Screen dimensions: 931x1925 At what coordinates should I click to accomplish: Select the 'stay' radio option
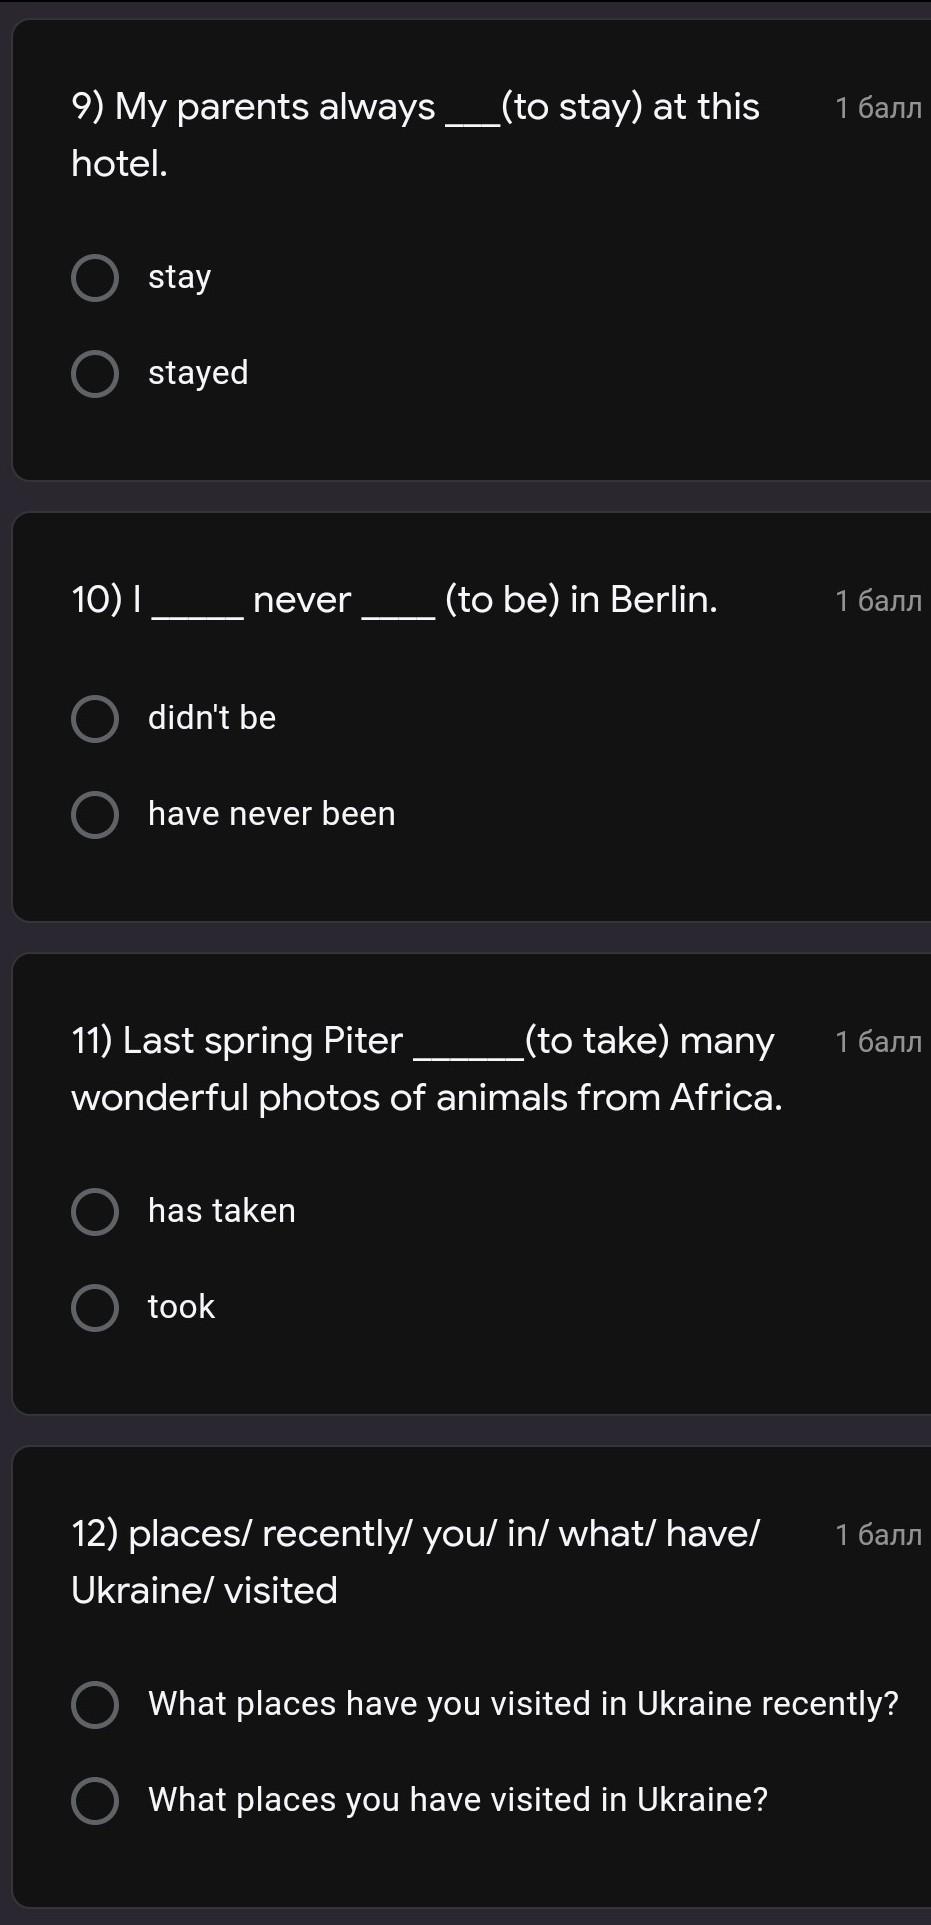(x=95, y=278)
